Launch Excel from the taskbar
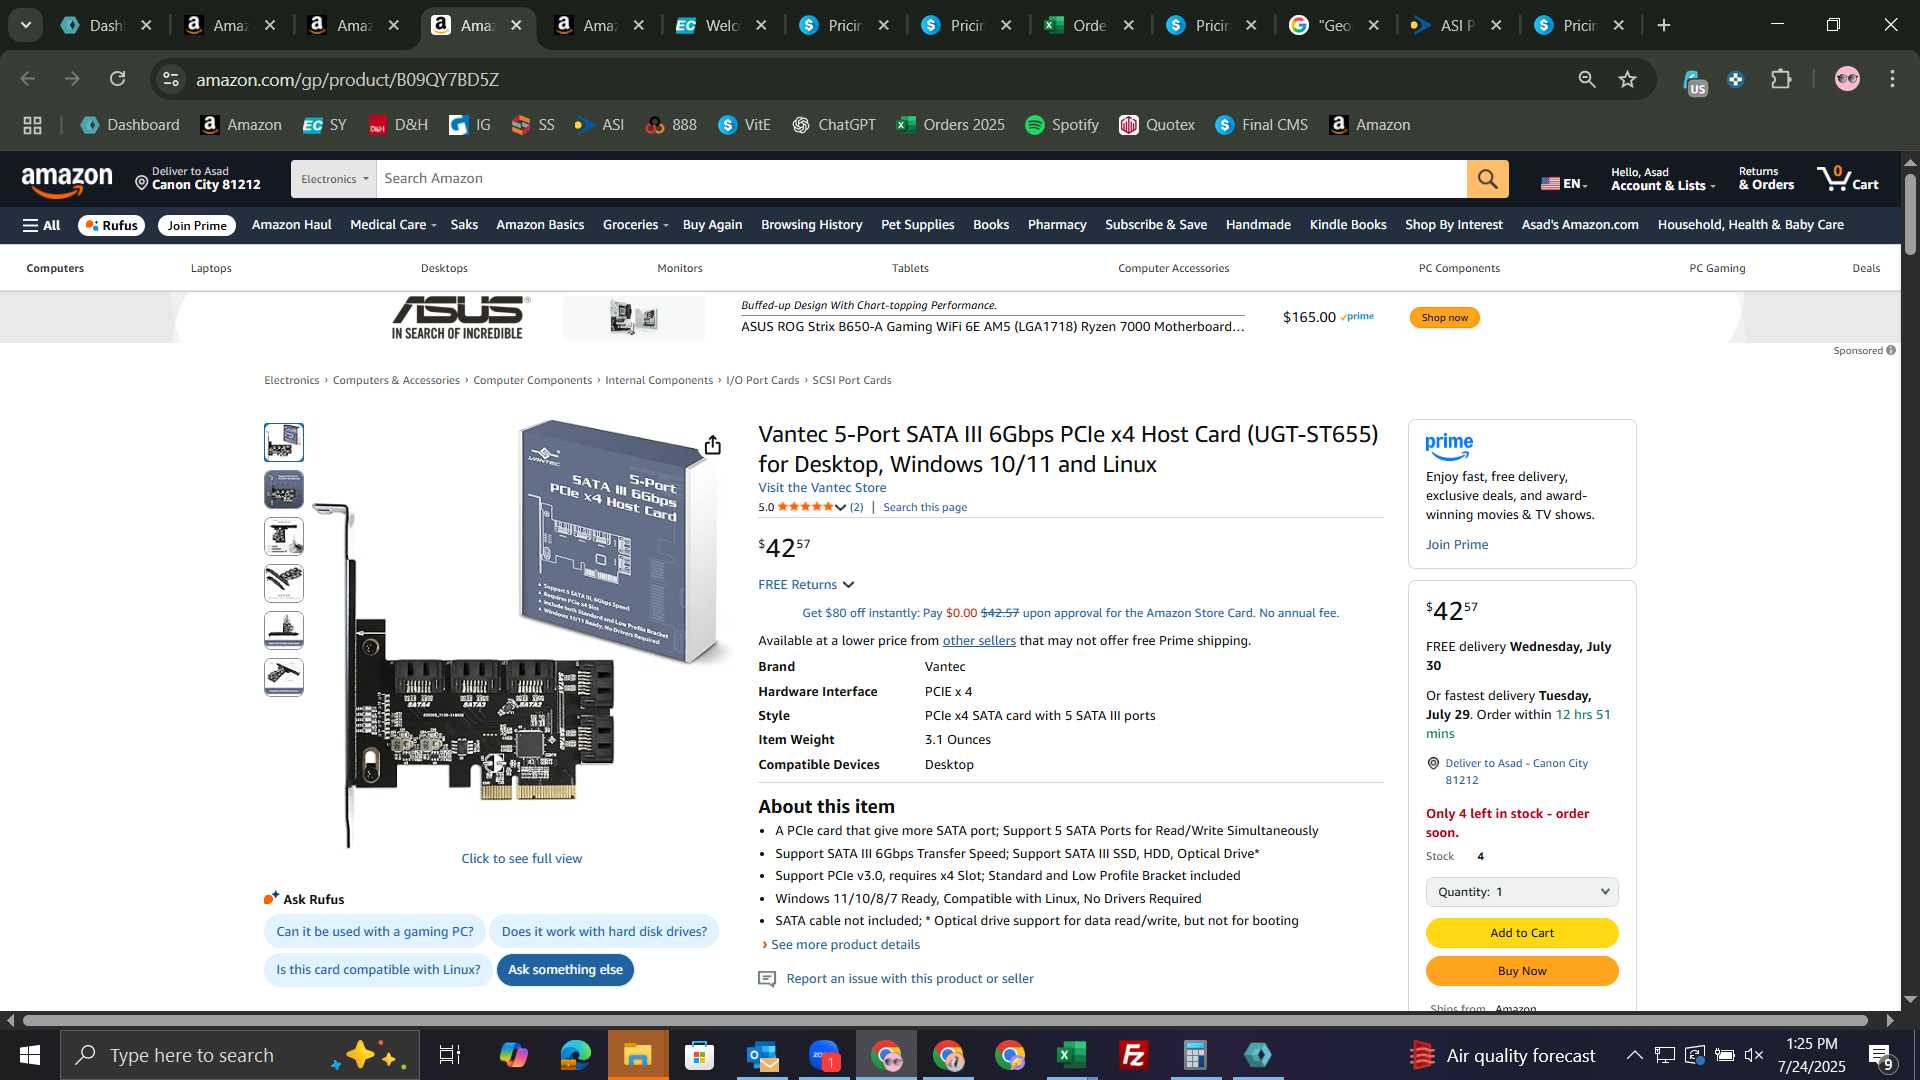Viewport: 1920px width, 1080px height. 1072,1055
